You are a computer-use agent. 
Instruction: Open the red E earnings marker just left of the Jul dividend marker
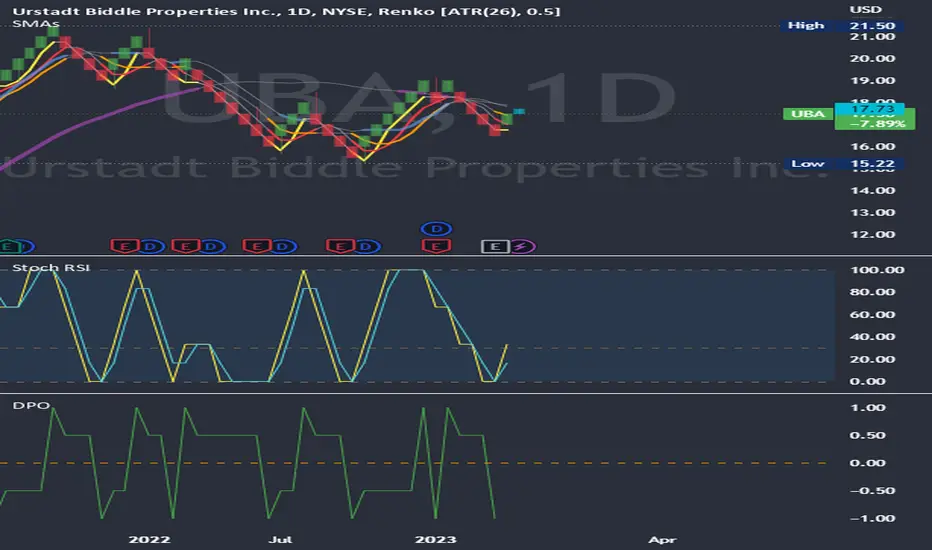[257, 246]
